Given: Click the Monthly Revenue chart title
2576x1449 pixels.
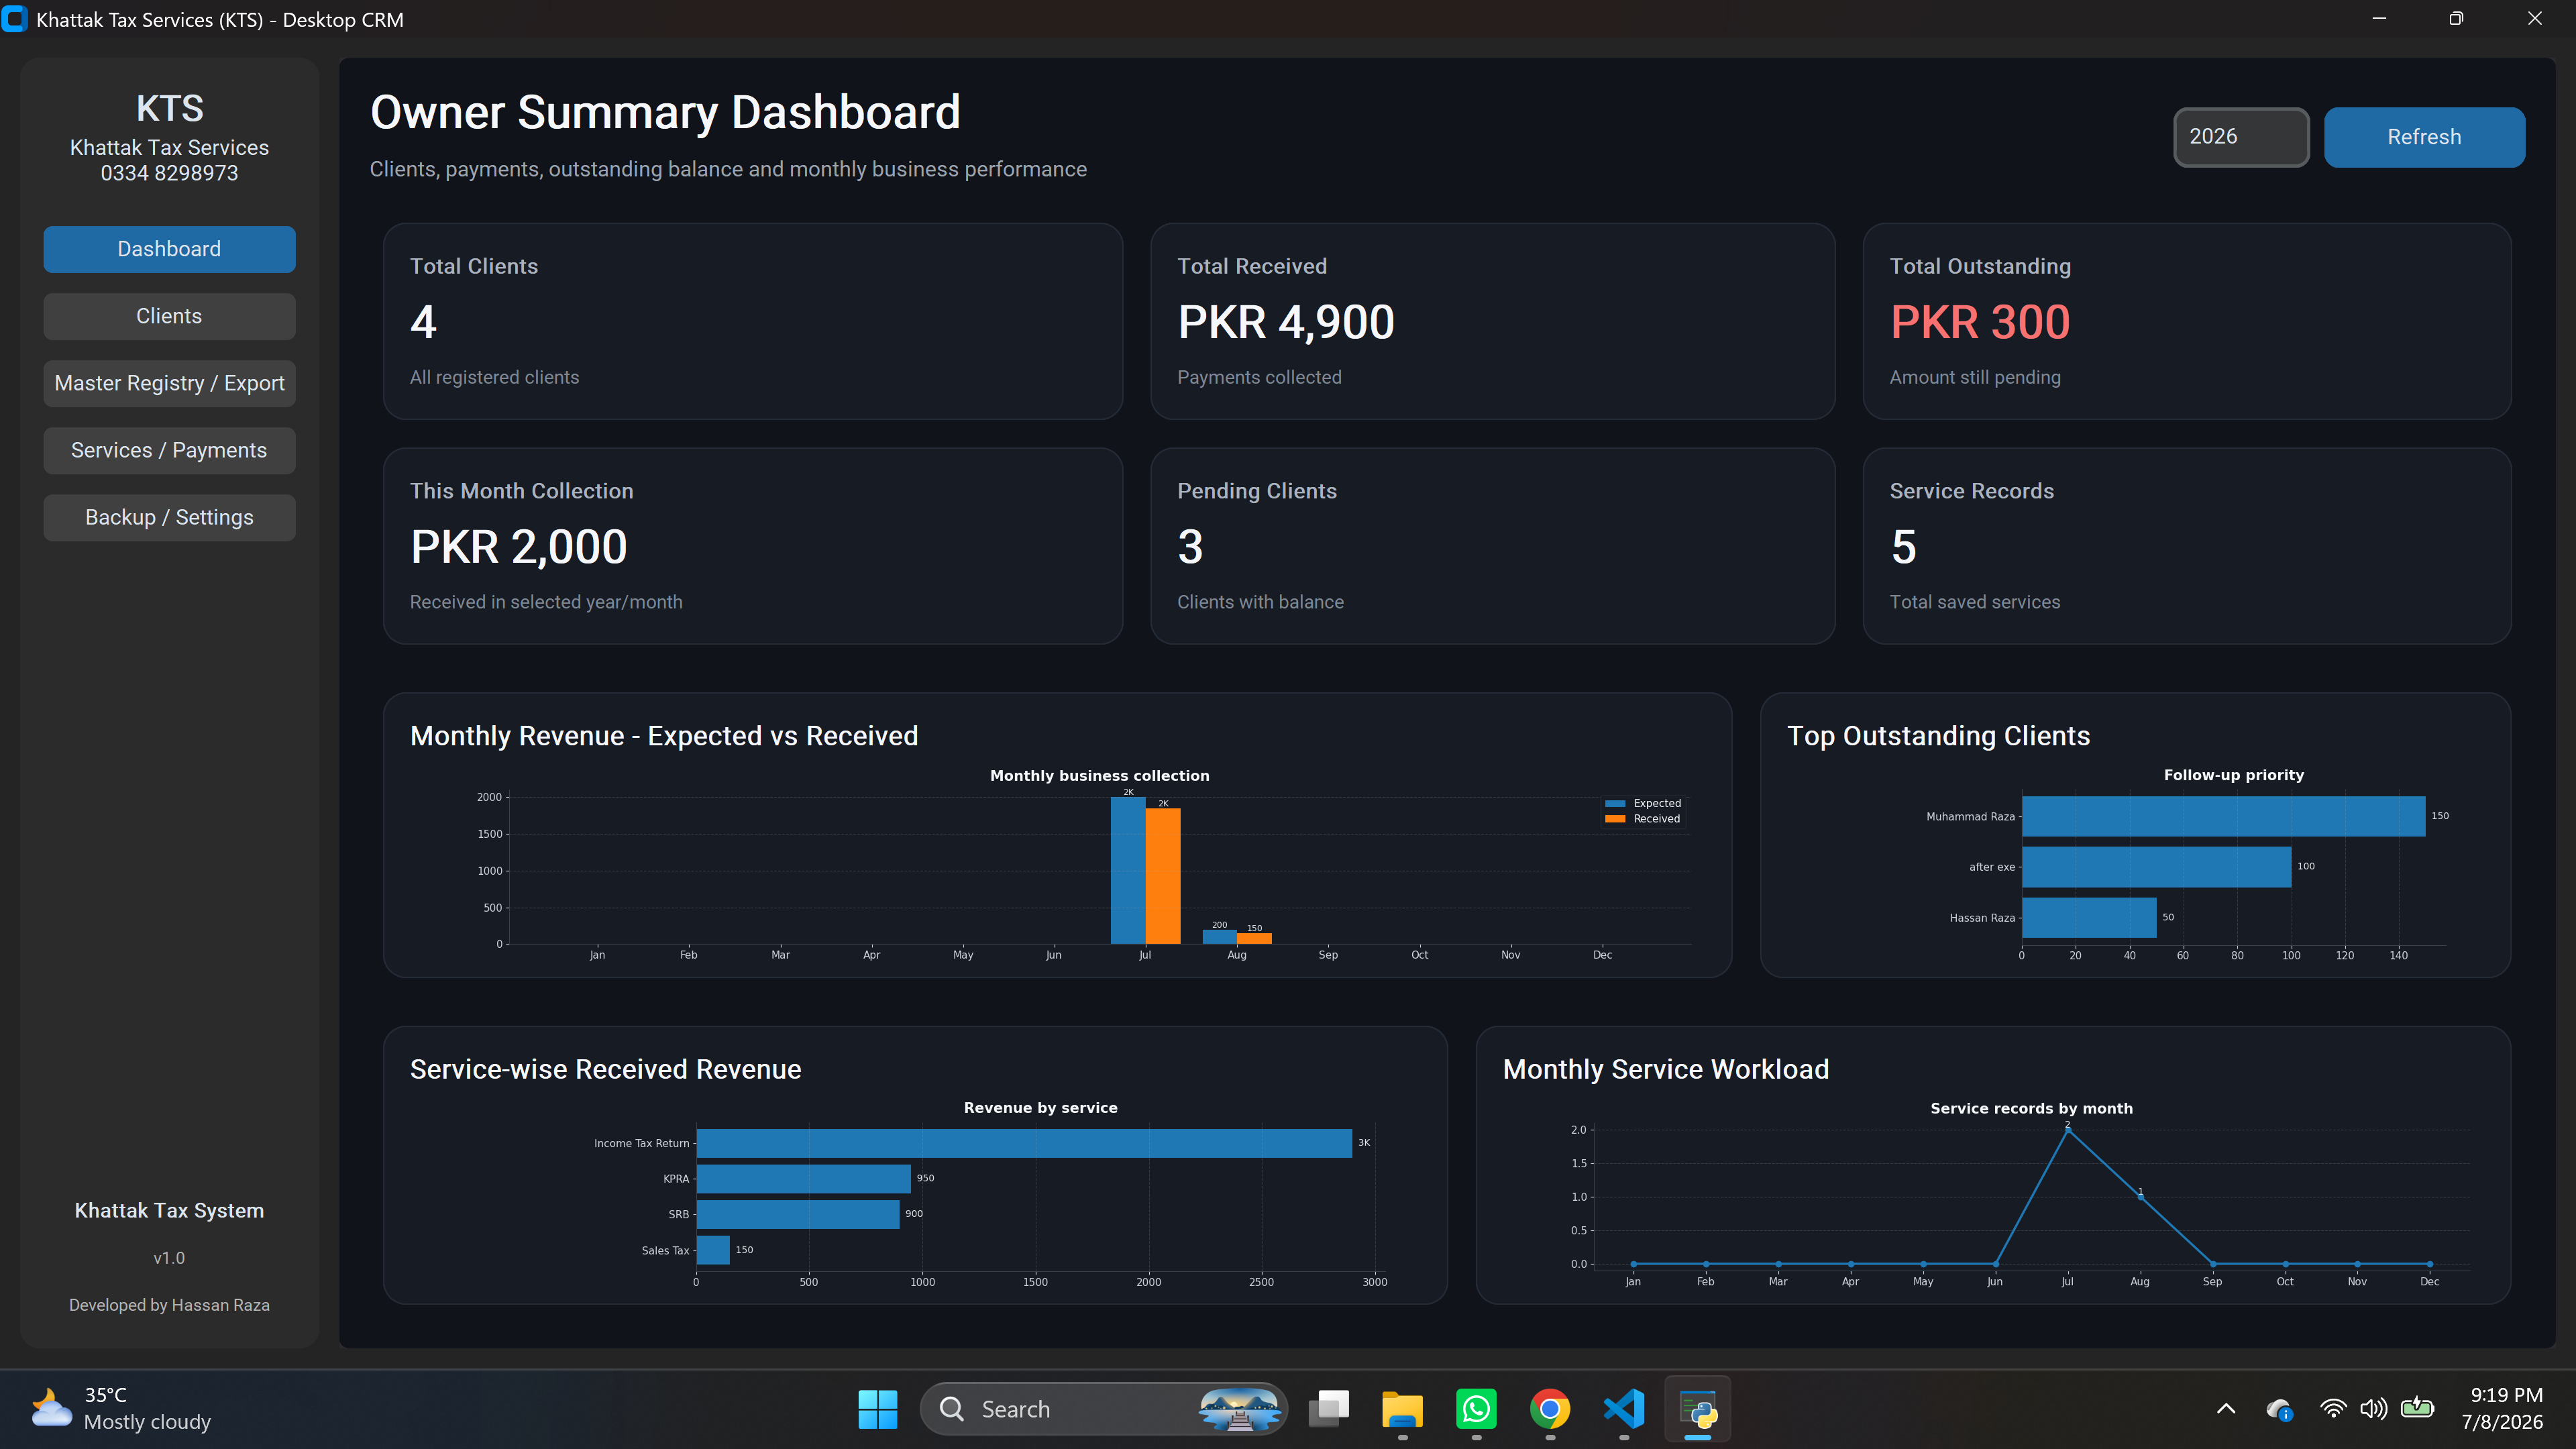Looking at the screenshot, I should tap(664, 736).
